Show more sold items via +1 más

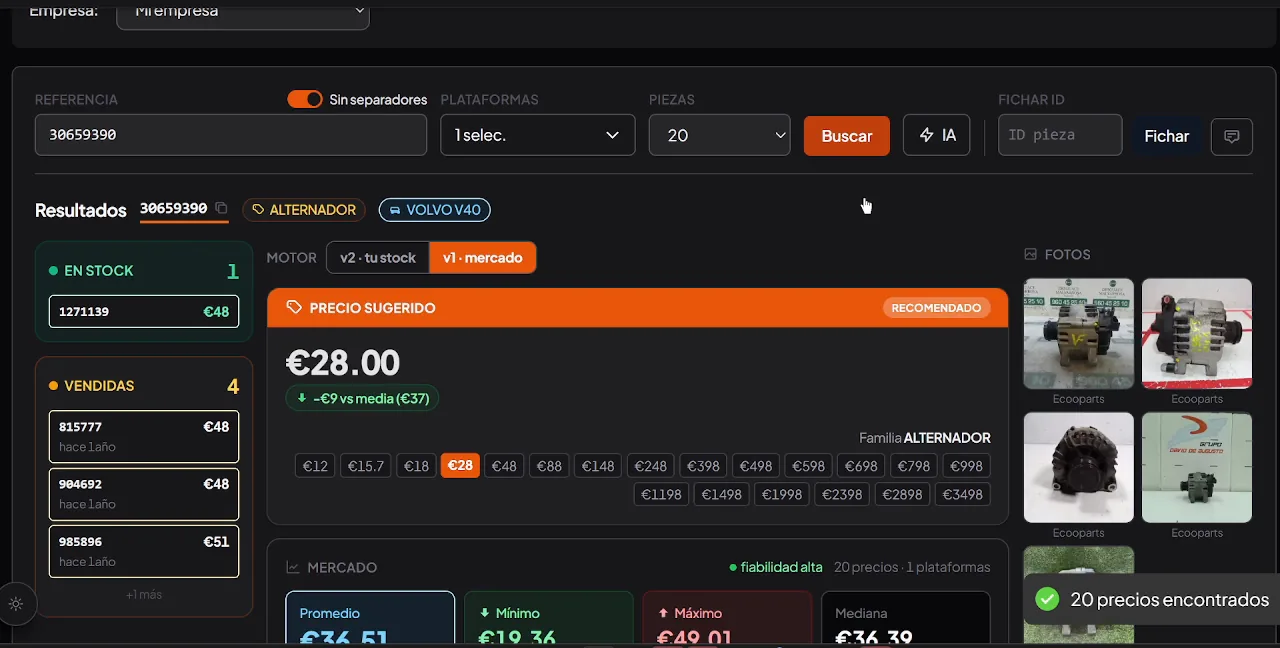click(144, 595)
